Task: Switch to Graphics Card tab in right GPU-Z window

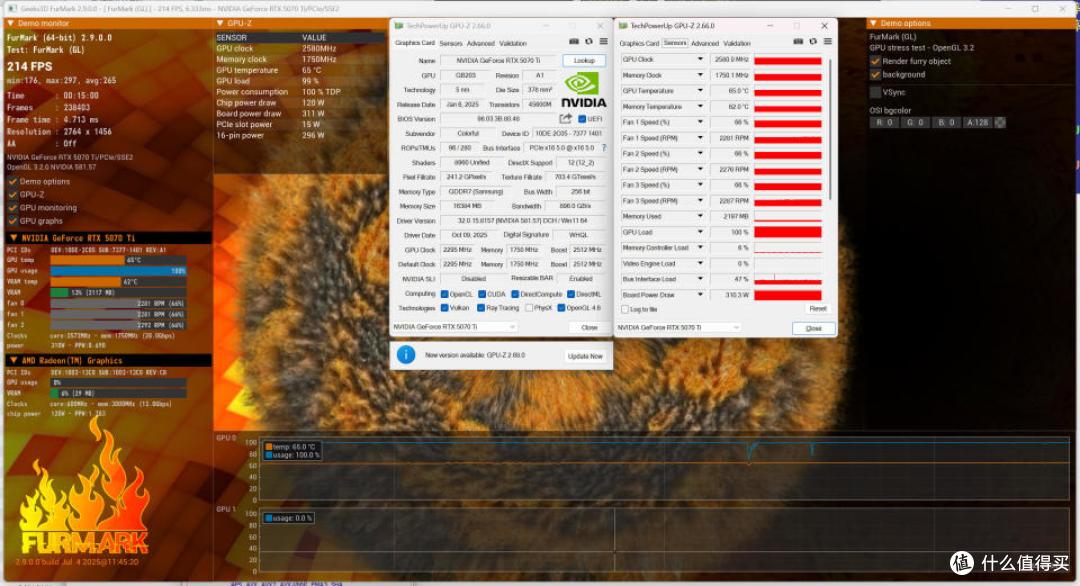Action: pos(639,43)
